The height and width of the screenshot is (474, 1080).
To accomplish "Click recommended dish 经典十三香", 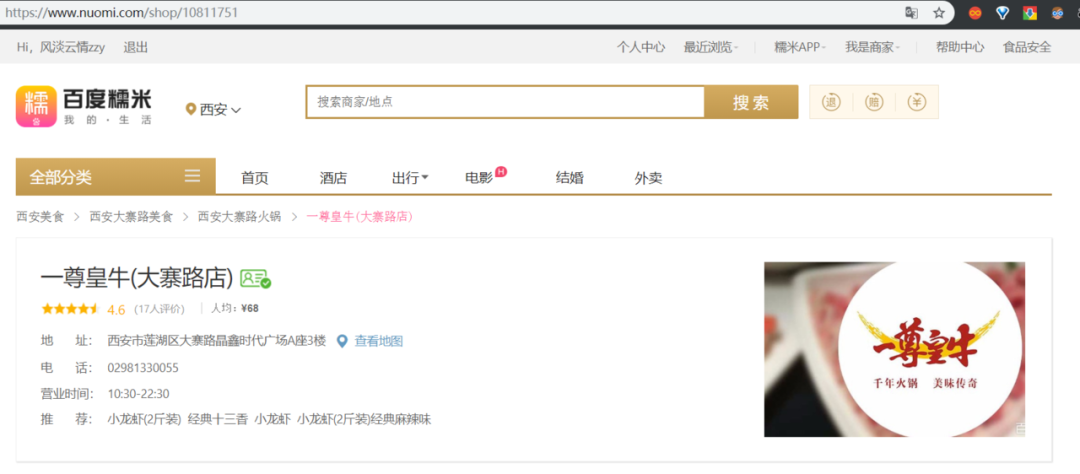I will [x=218, y=419].
